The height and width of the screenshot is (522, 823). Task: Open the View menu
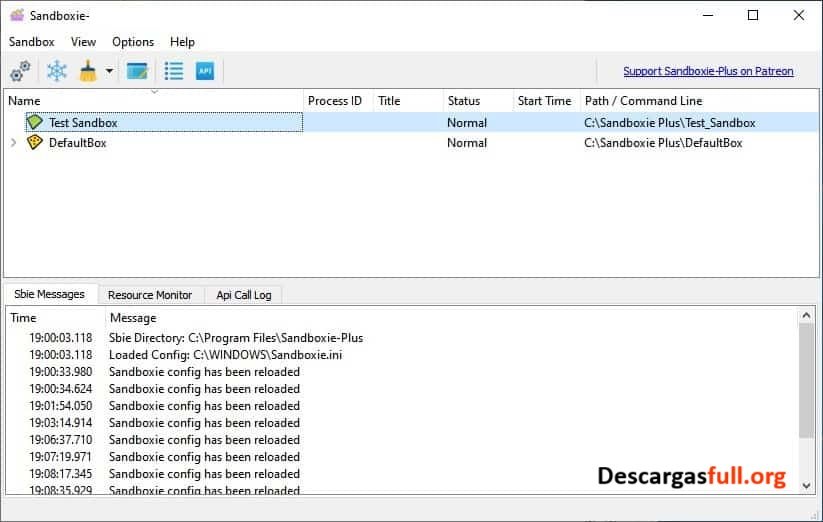click(83, 41)
